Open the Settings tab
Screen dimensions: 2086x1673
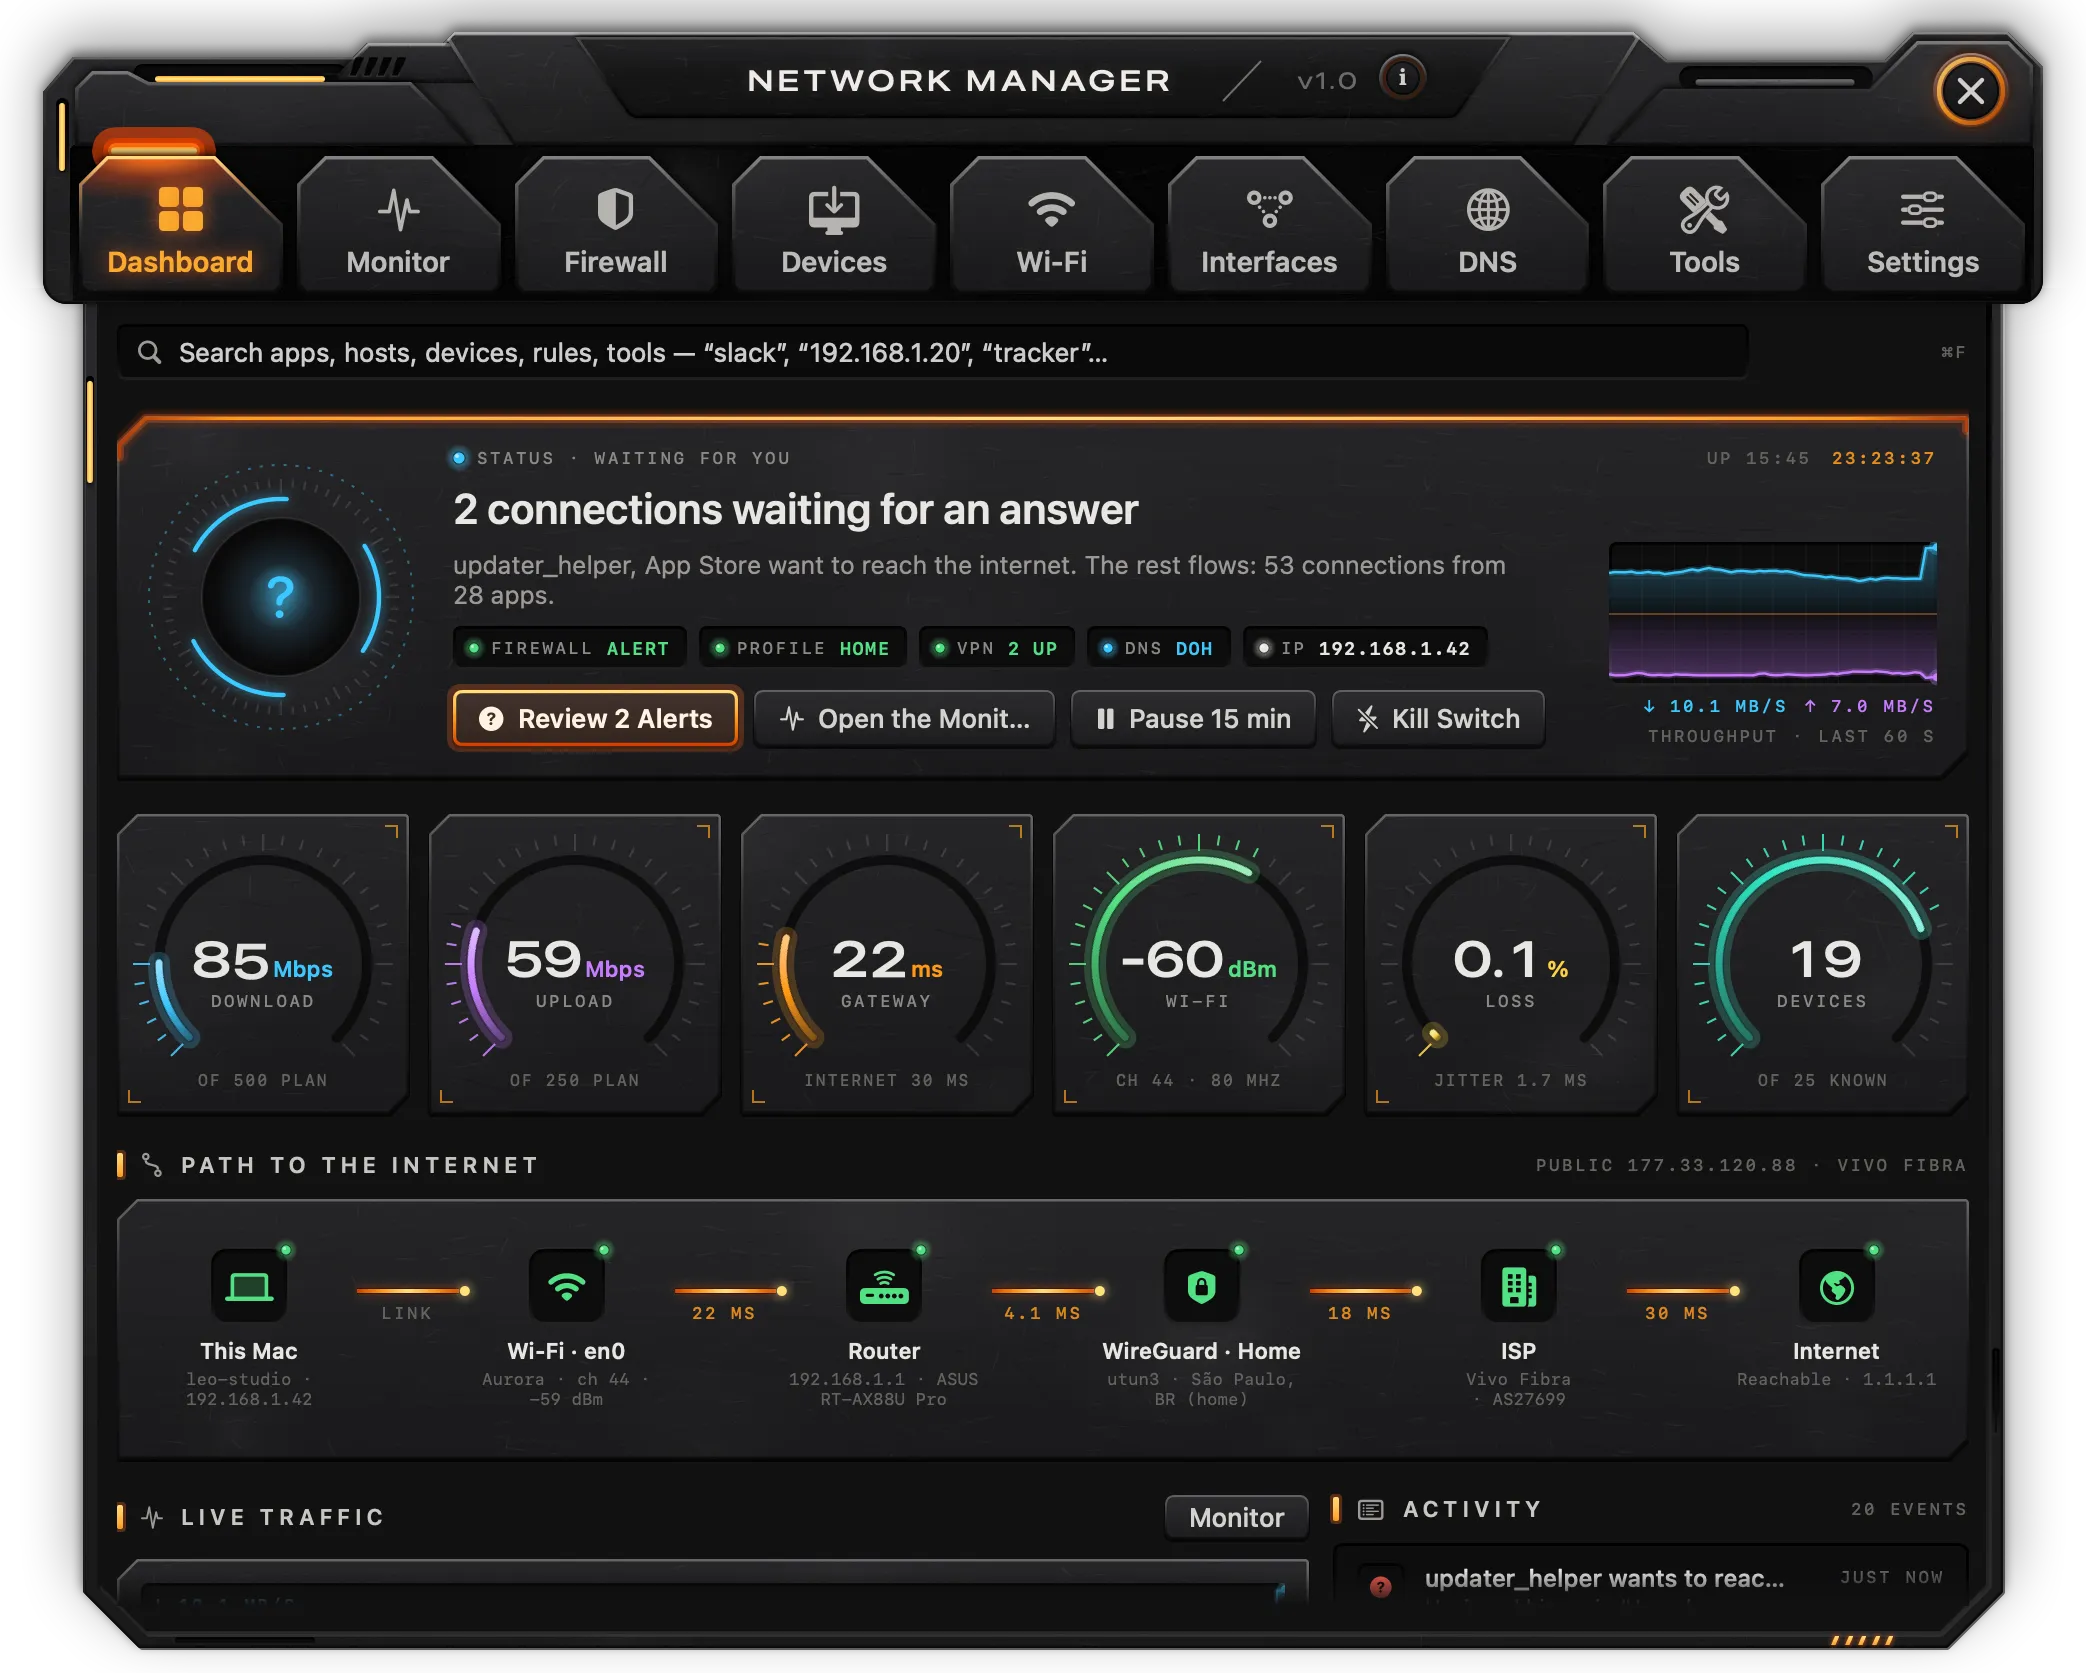(1923, 225)
